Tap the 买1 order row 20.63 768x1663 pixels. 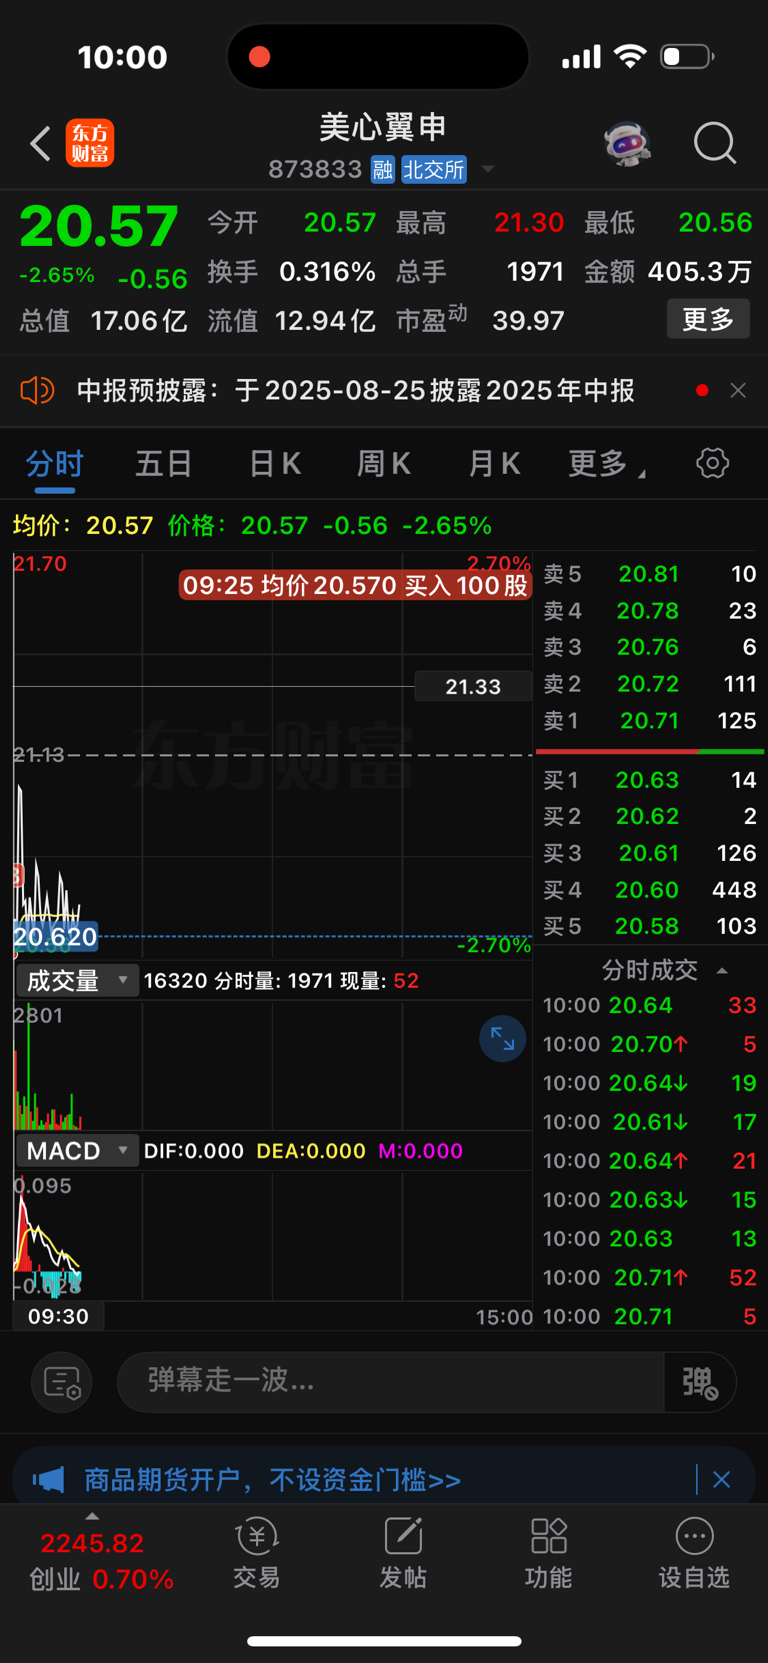[x=650, y=779]
